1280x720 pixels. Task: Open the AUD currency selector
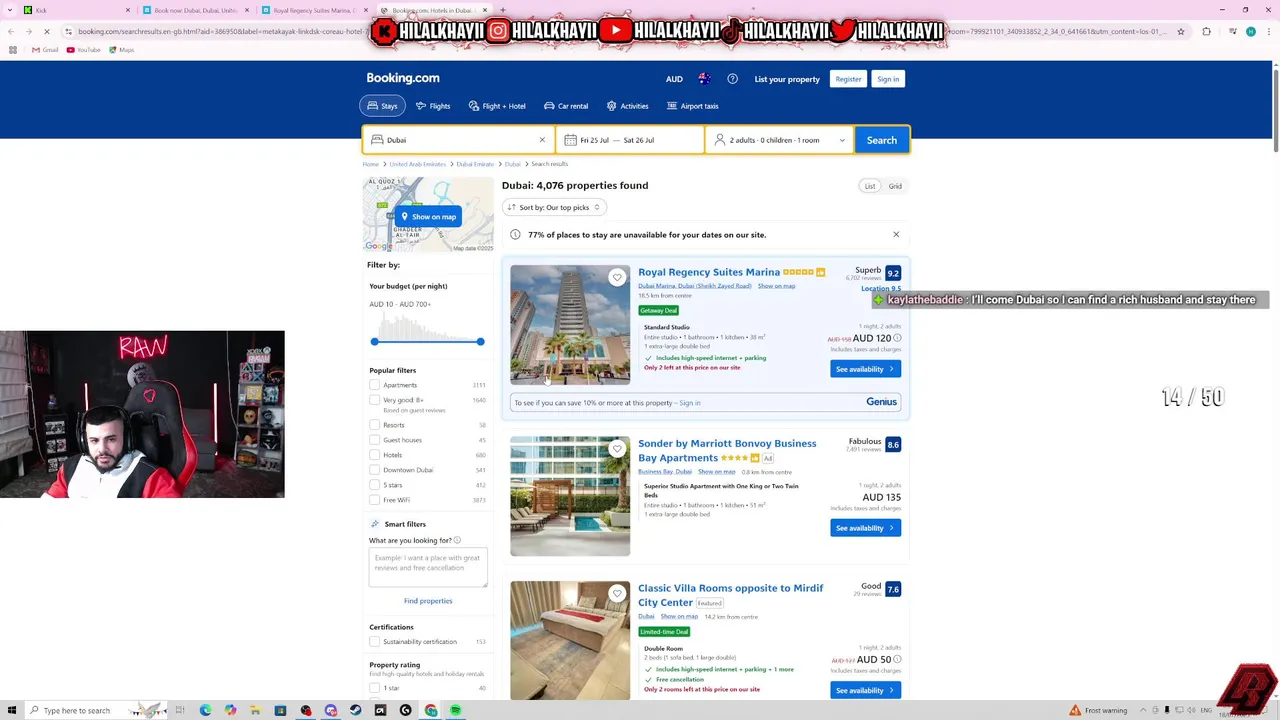(x=675, y=79)
